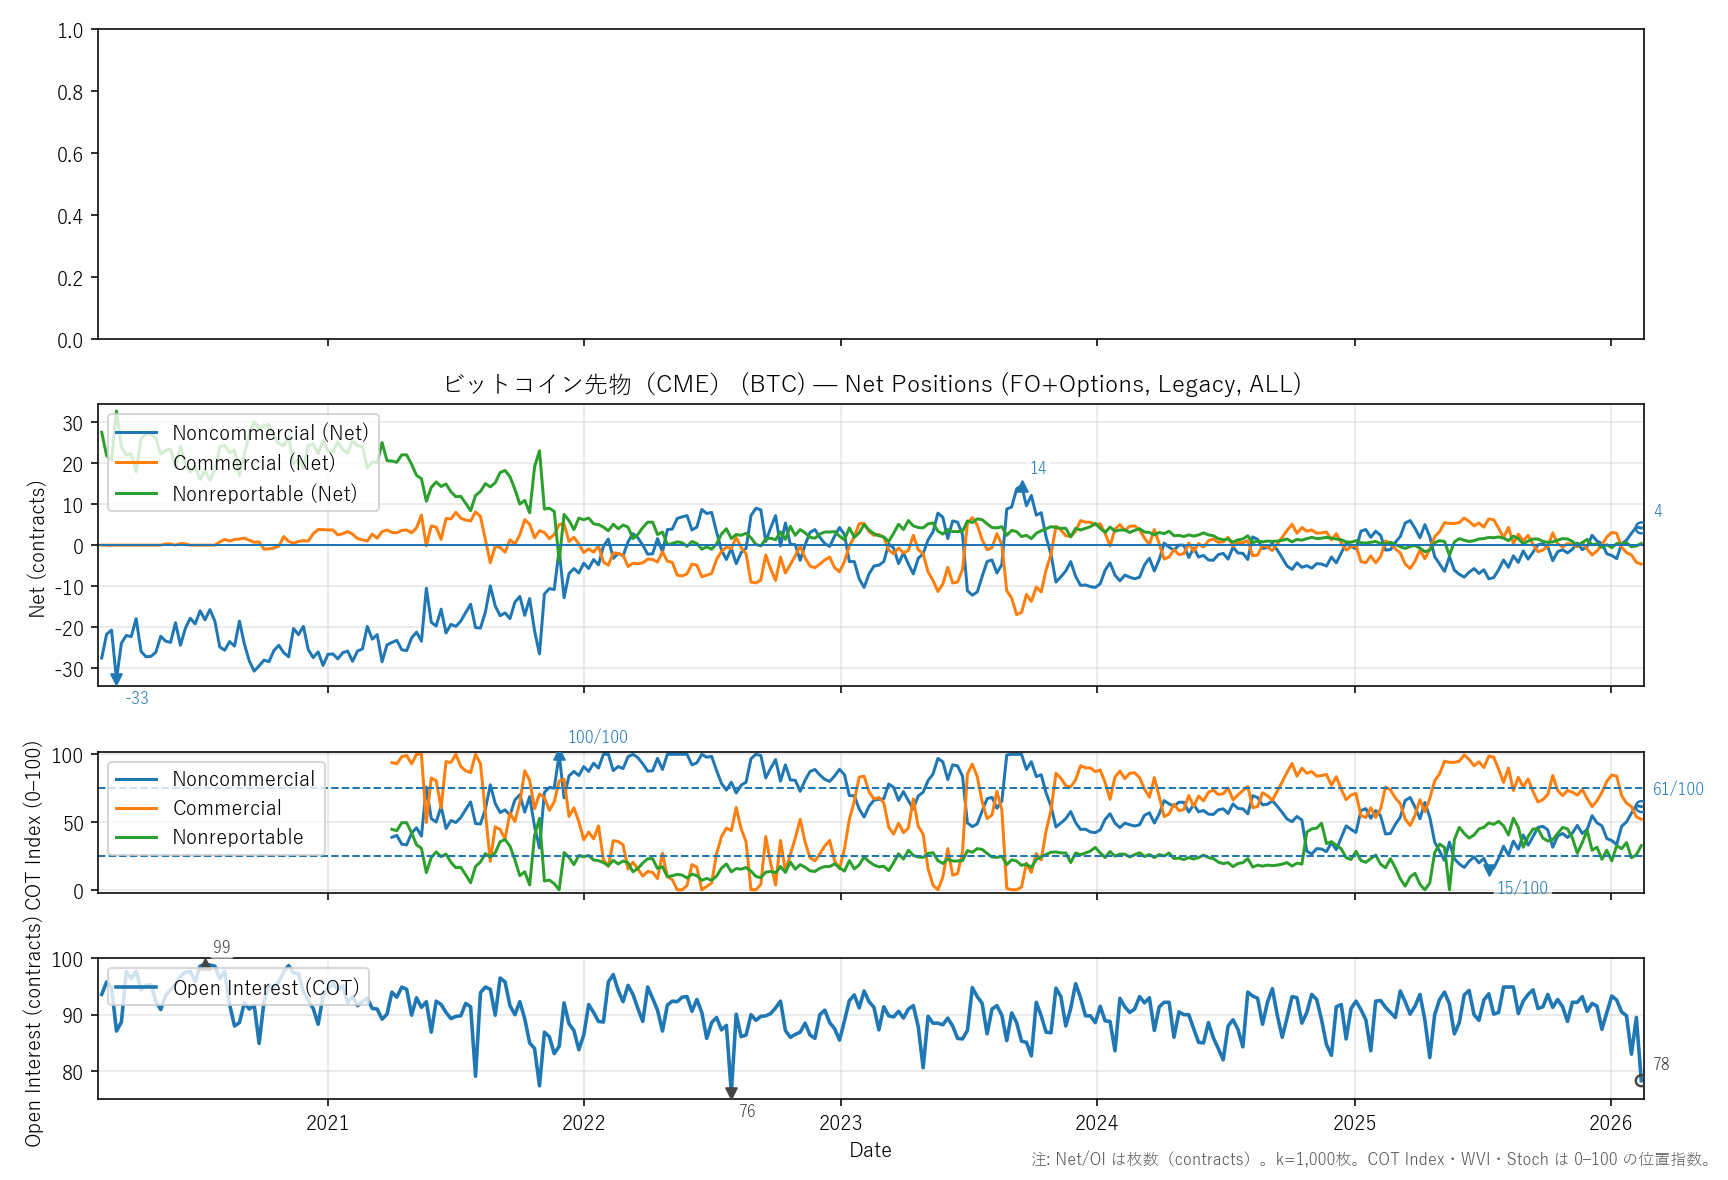The image size is (1728, 1180).
Task: Click the 2025 tick label on Date axis
Action: pyautogui.click(x=1354, y=1123)
